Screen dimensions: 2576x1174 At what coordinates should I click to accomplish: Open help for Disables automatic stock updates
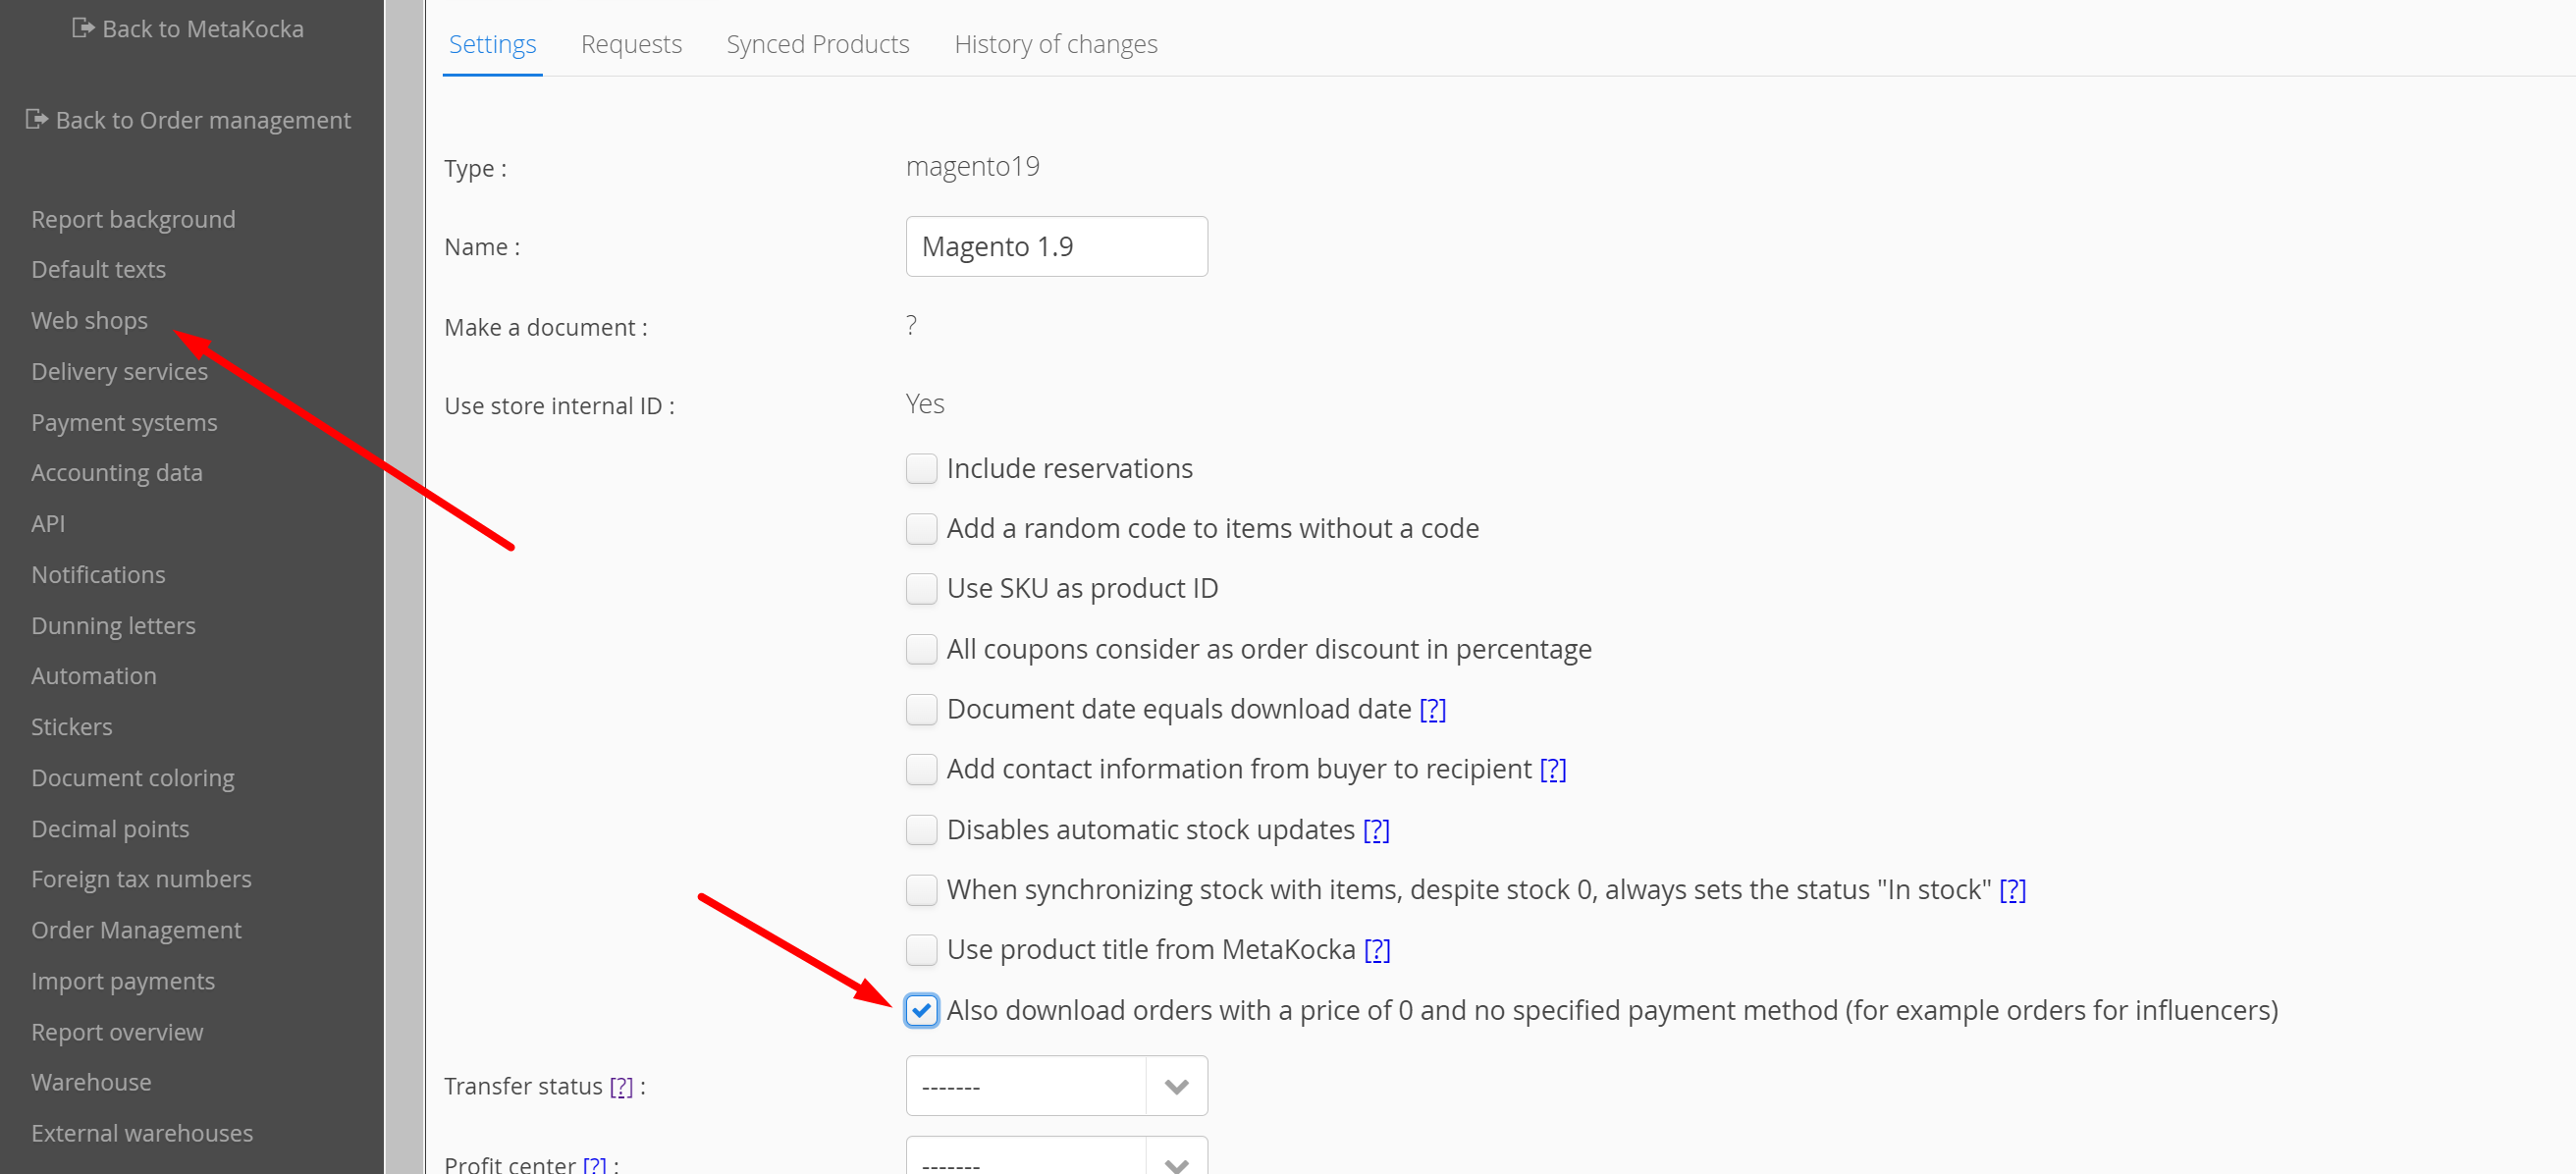(x=1376, y=830)
